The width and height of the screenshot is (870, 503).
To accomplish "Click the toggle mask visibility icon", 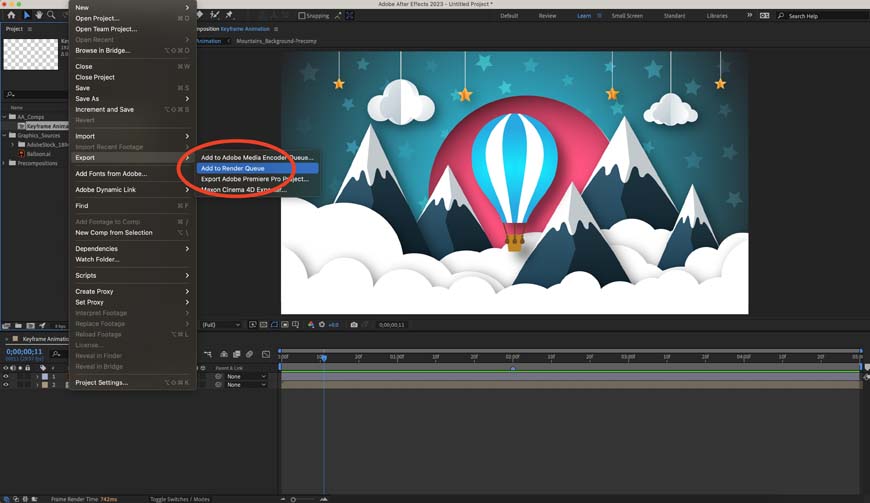I will [x=274, y=324].
